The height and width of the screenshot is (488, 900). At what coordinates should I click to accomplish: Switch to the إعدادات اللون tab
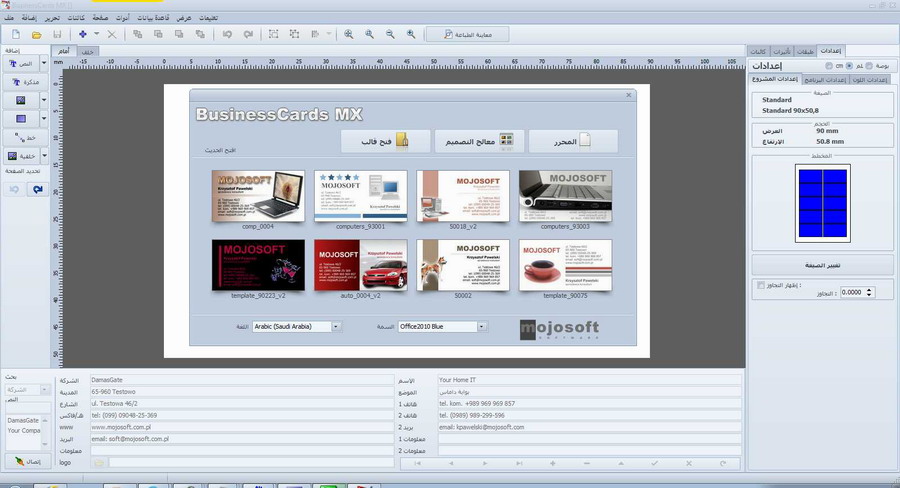pyautogui.click(x=870, y=80)
